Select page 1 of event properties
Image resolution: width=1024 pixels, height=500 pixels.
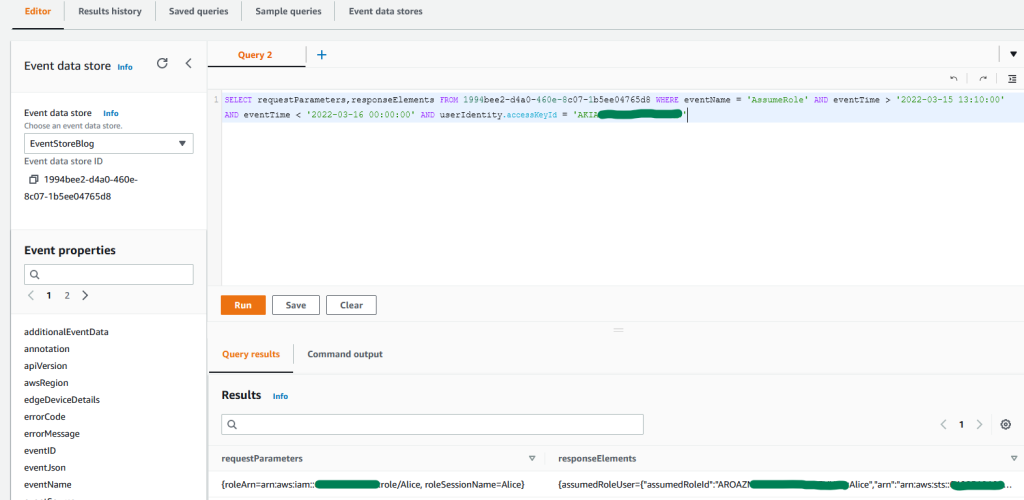(48, 295)
